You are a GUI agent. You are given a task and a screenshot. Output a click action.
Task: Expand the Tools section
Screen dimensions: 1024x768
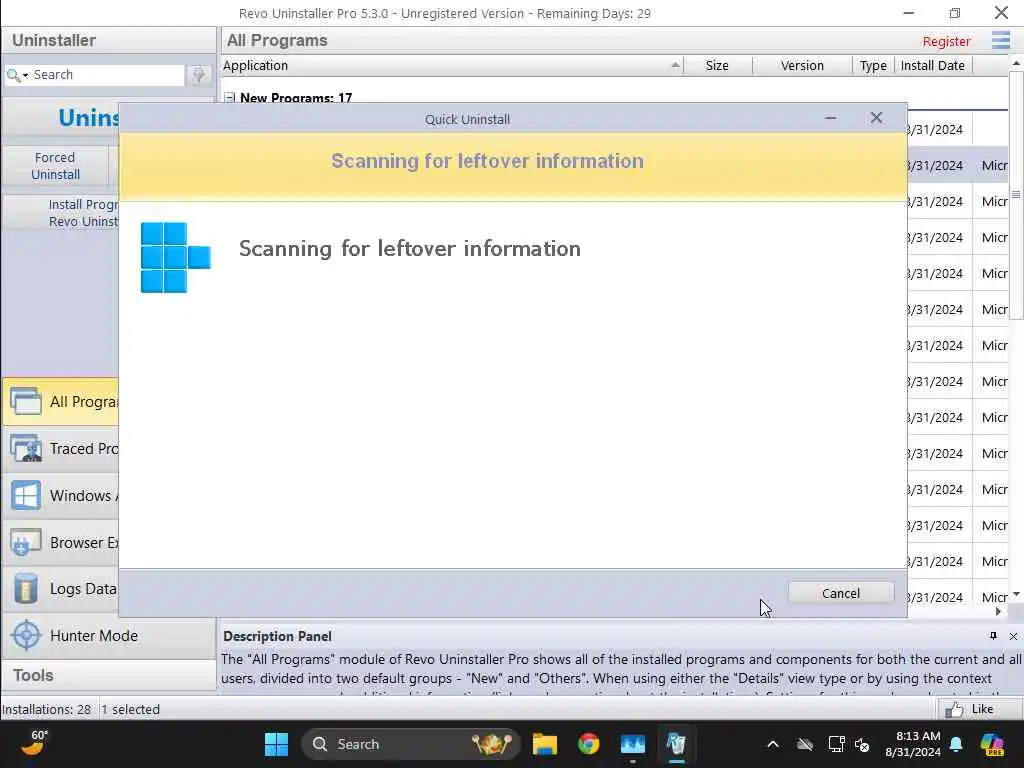pyautogui.click(x=108, y=675)
